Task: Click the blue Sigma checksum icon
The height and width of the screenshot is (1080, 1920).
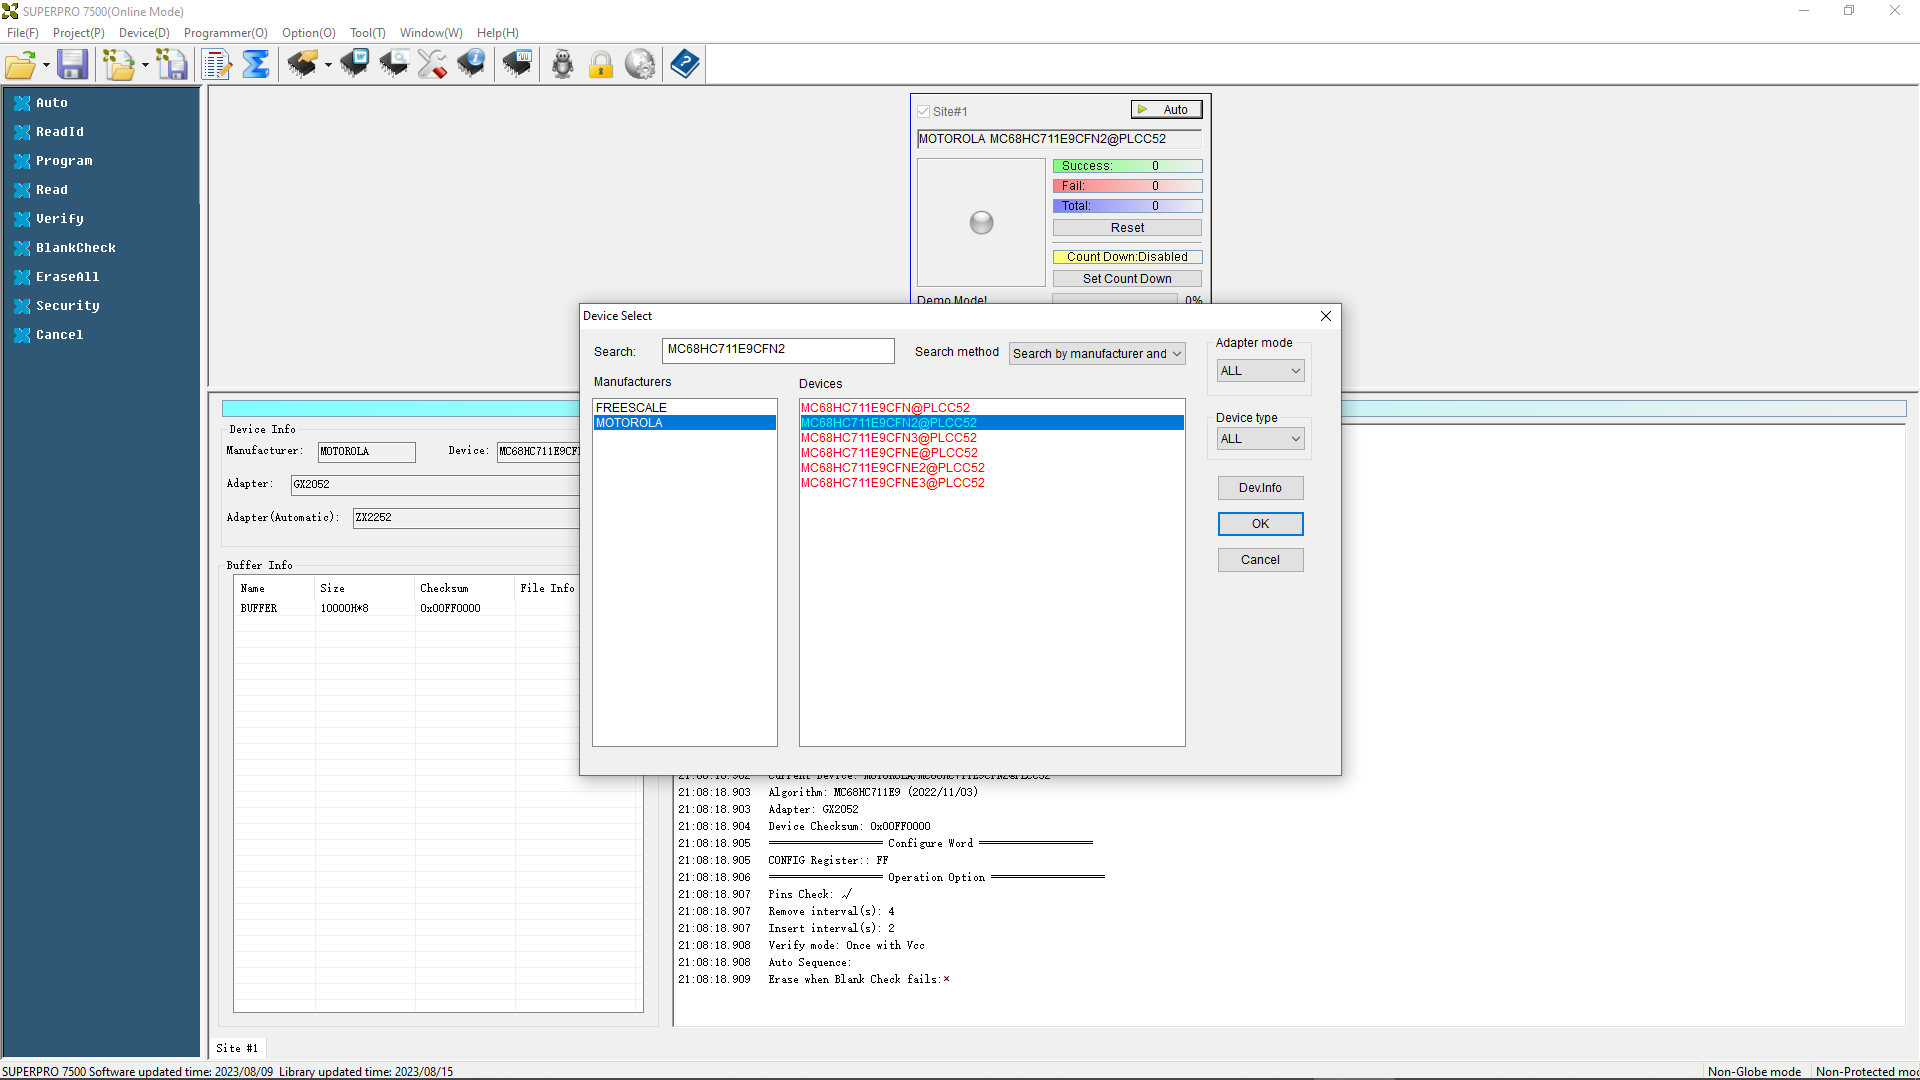Action: coord(256,65)
